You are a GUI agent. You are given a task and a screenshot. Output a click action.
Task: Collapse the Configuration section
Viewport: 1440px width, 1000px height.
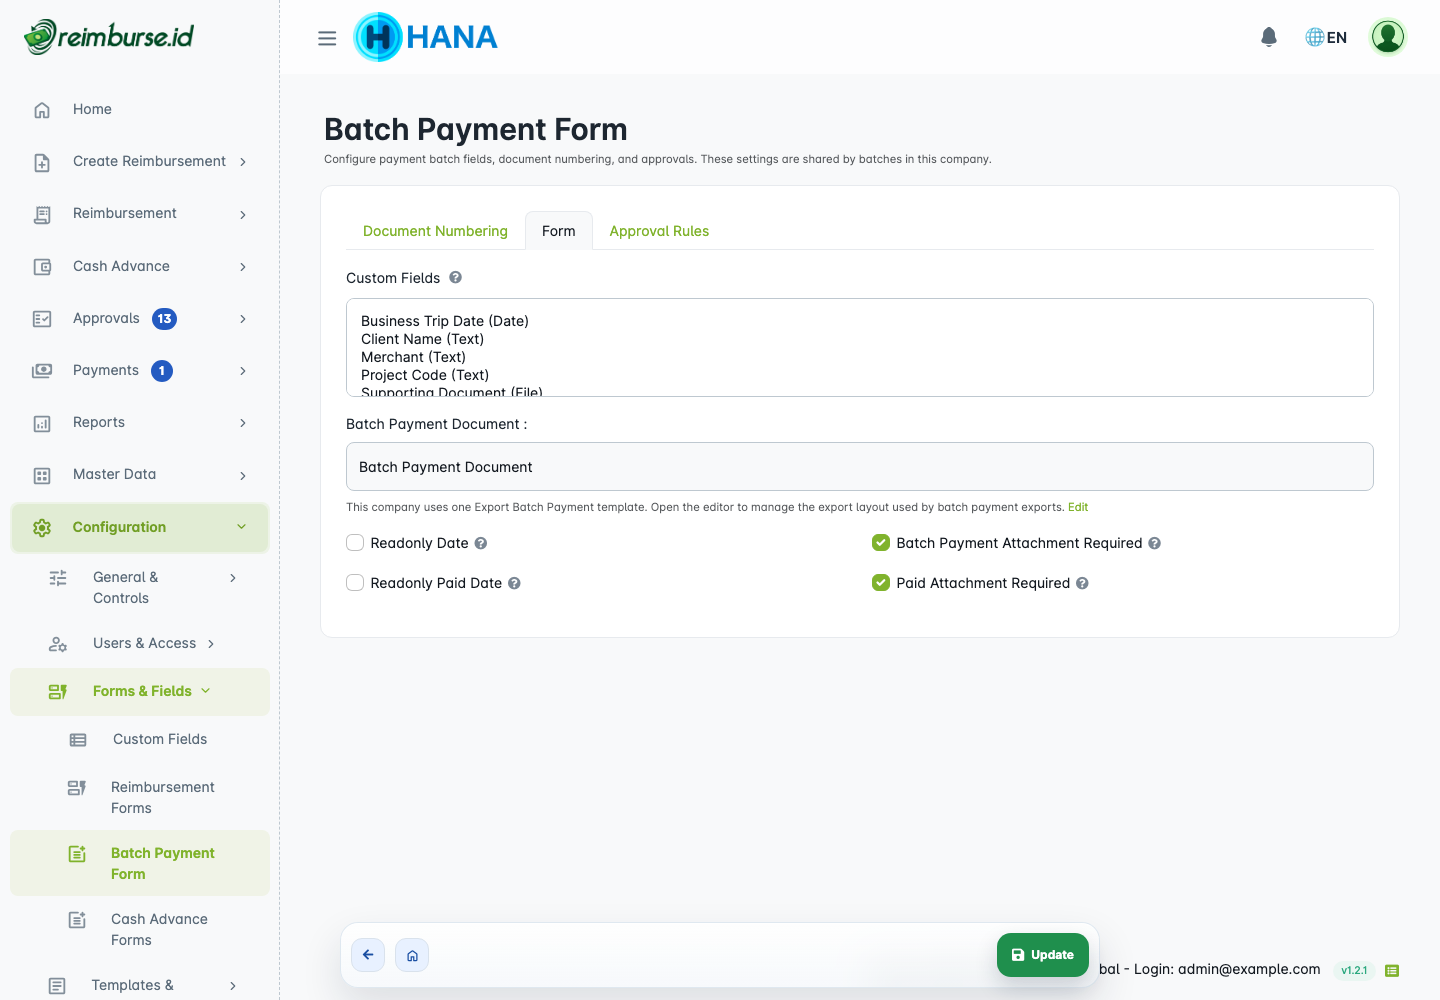coord(241,527)
